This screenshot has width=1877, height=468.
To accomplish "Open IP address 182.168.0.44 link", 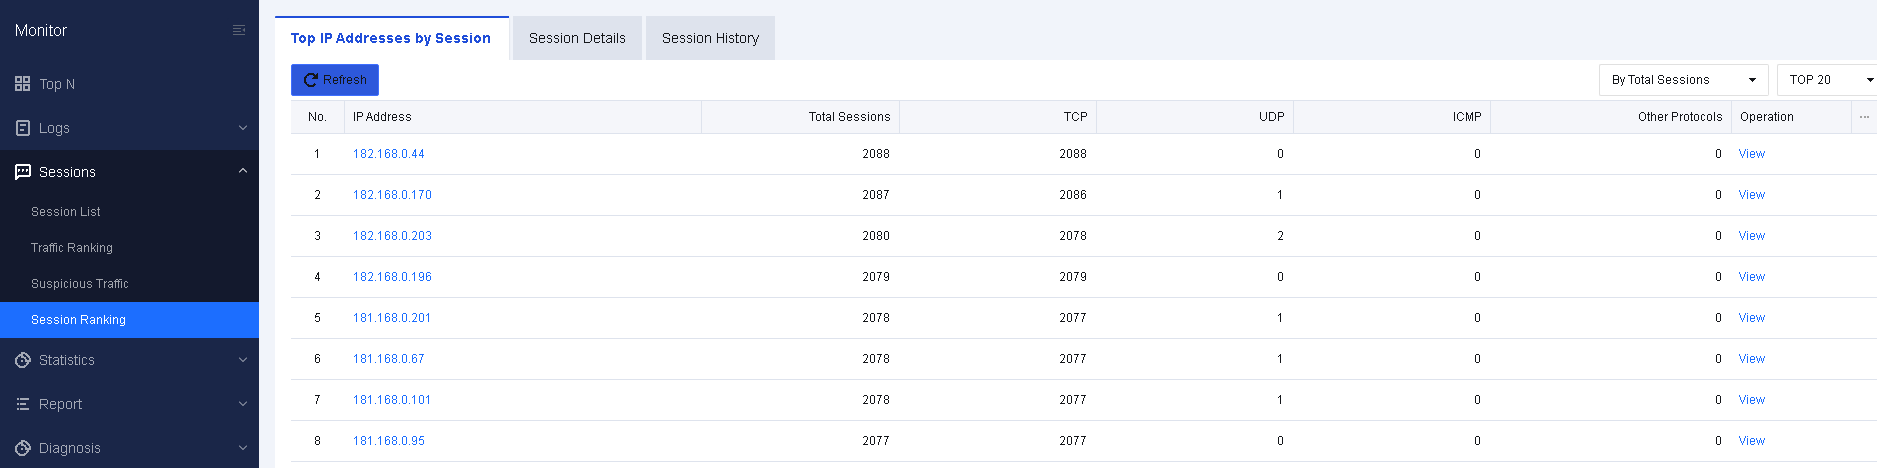I will (x=388, y=154).
